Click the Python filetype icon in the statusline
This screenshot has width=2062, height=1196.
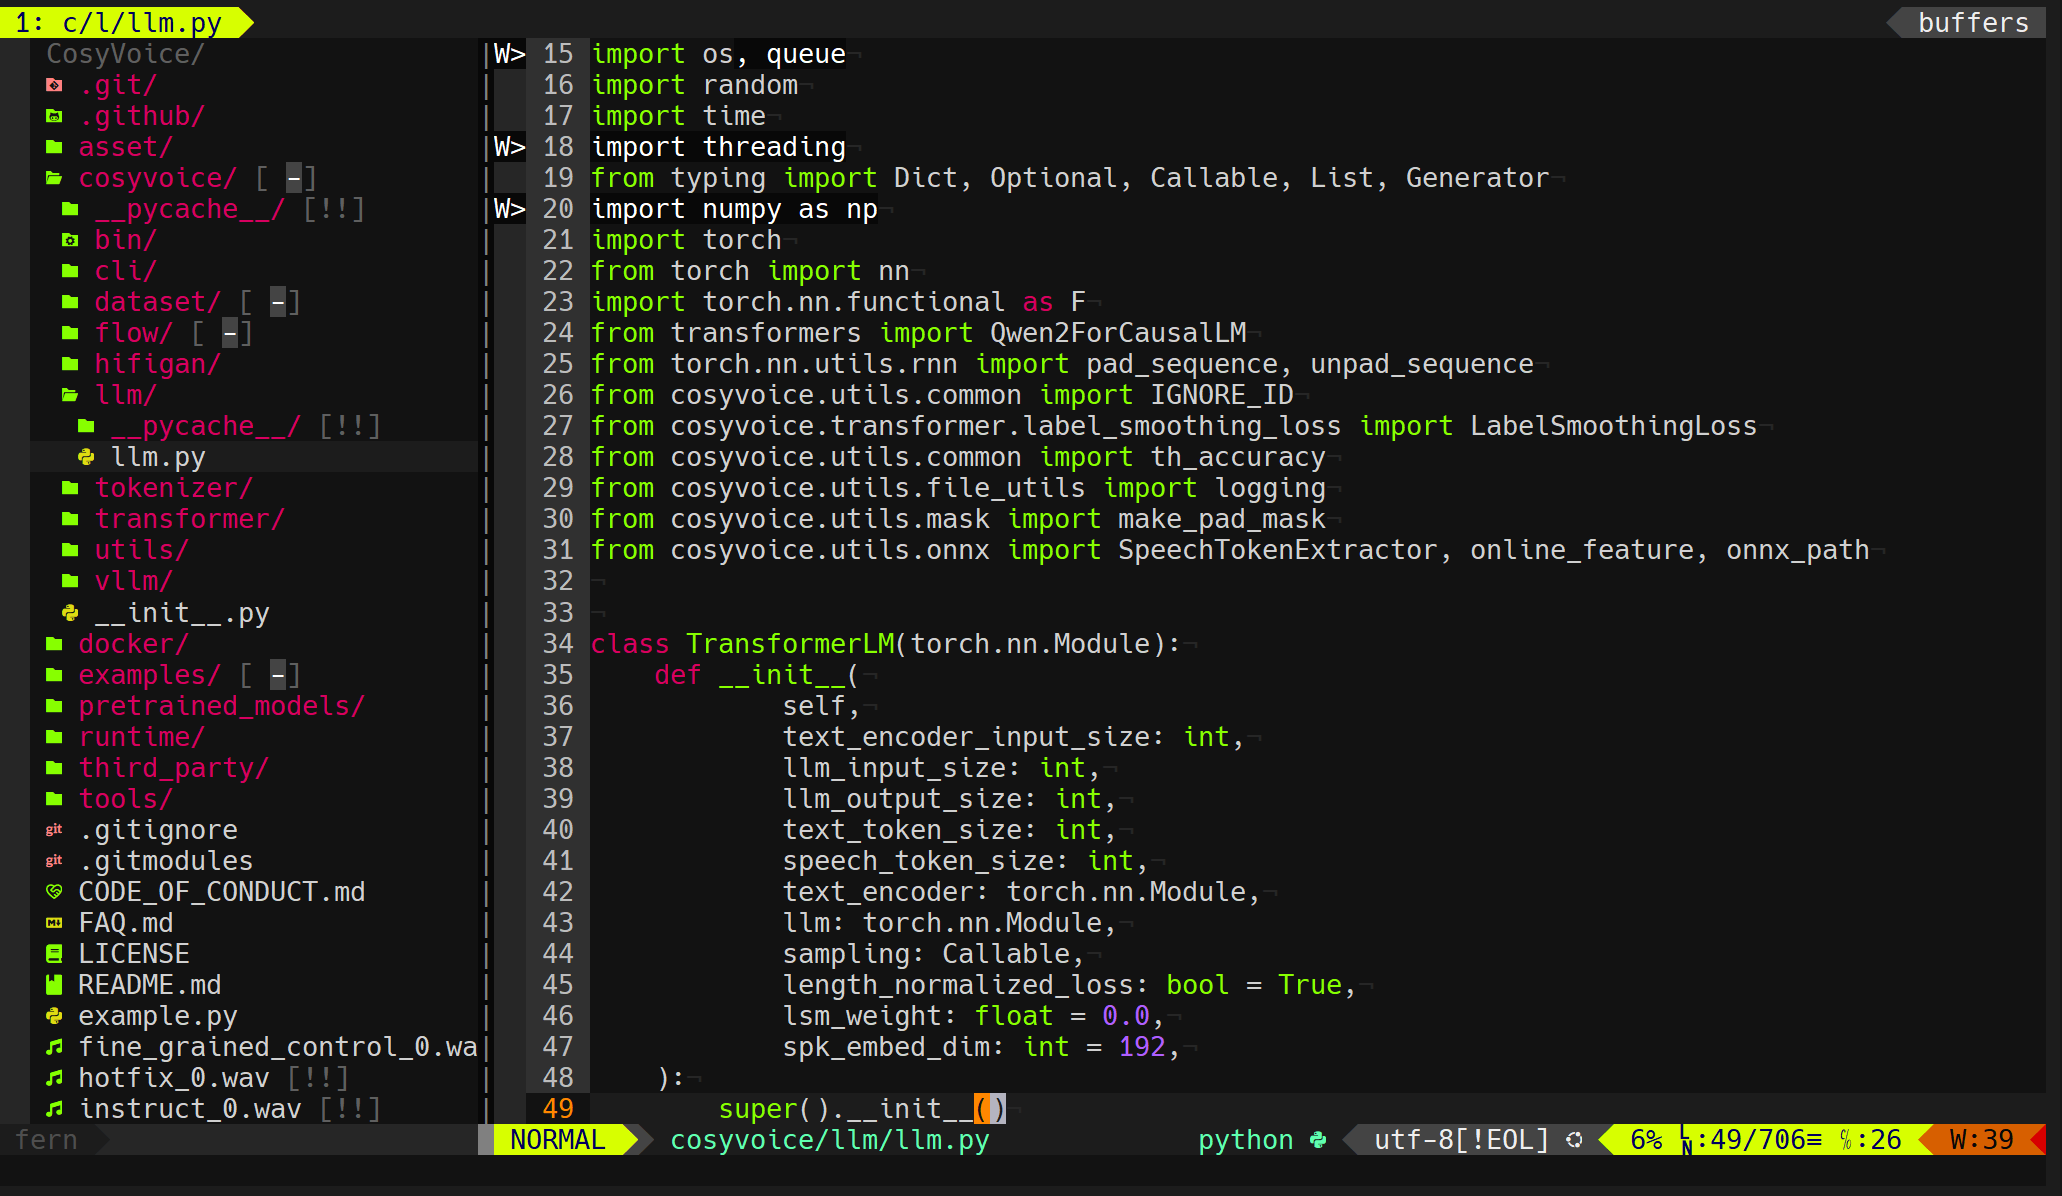point(1318,1139)
